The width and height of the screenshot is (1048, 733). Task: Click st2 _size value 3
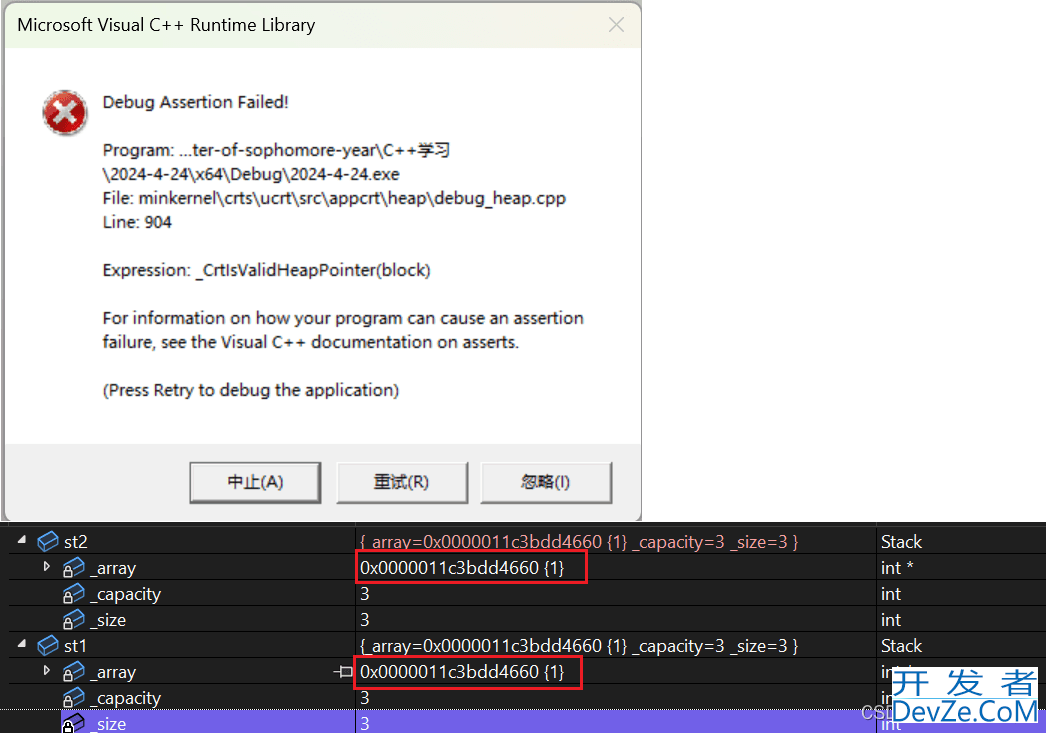(365, 620)
